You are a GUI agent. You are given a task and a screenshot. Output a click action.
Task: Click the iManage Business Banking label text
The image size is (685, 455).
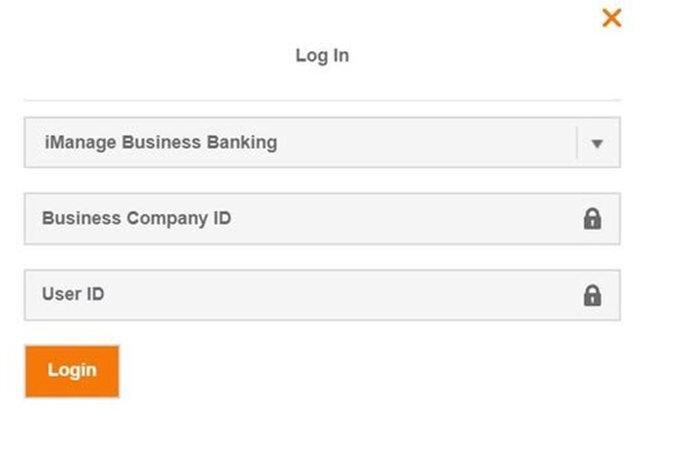161,143
